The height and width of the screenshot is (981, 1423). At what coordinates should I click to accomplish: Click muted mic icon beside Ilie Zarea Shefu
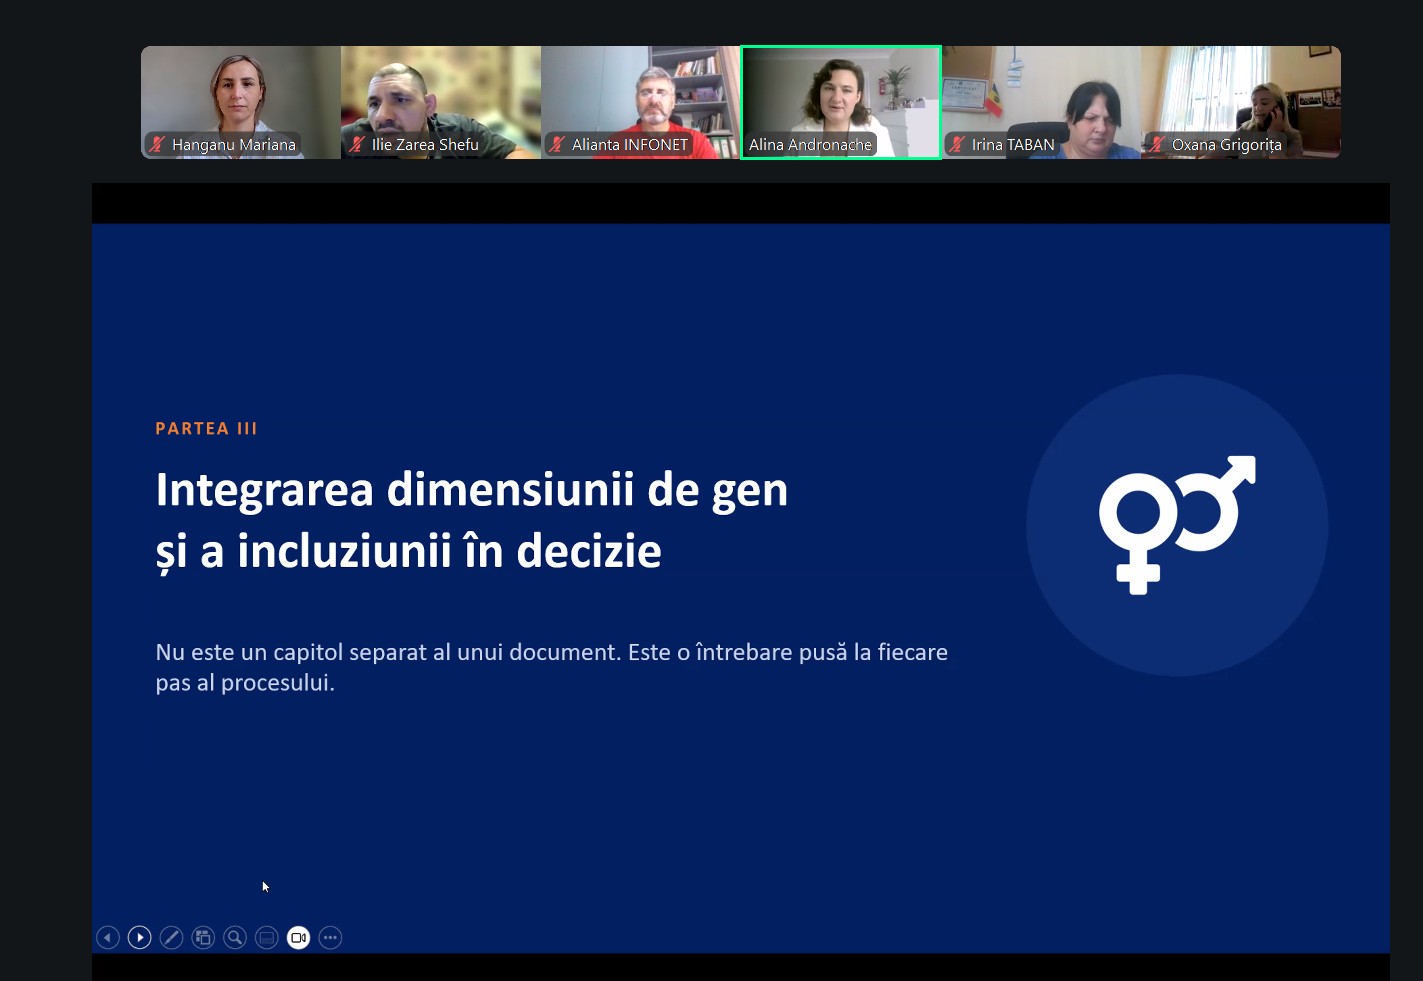[357, 144]
